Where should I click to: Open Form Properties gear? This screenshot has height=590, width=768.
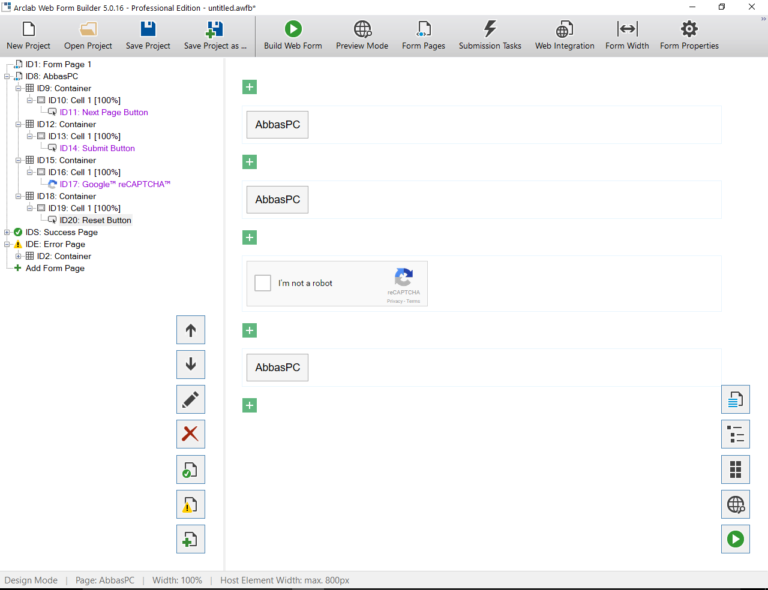click(689, 36)
